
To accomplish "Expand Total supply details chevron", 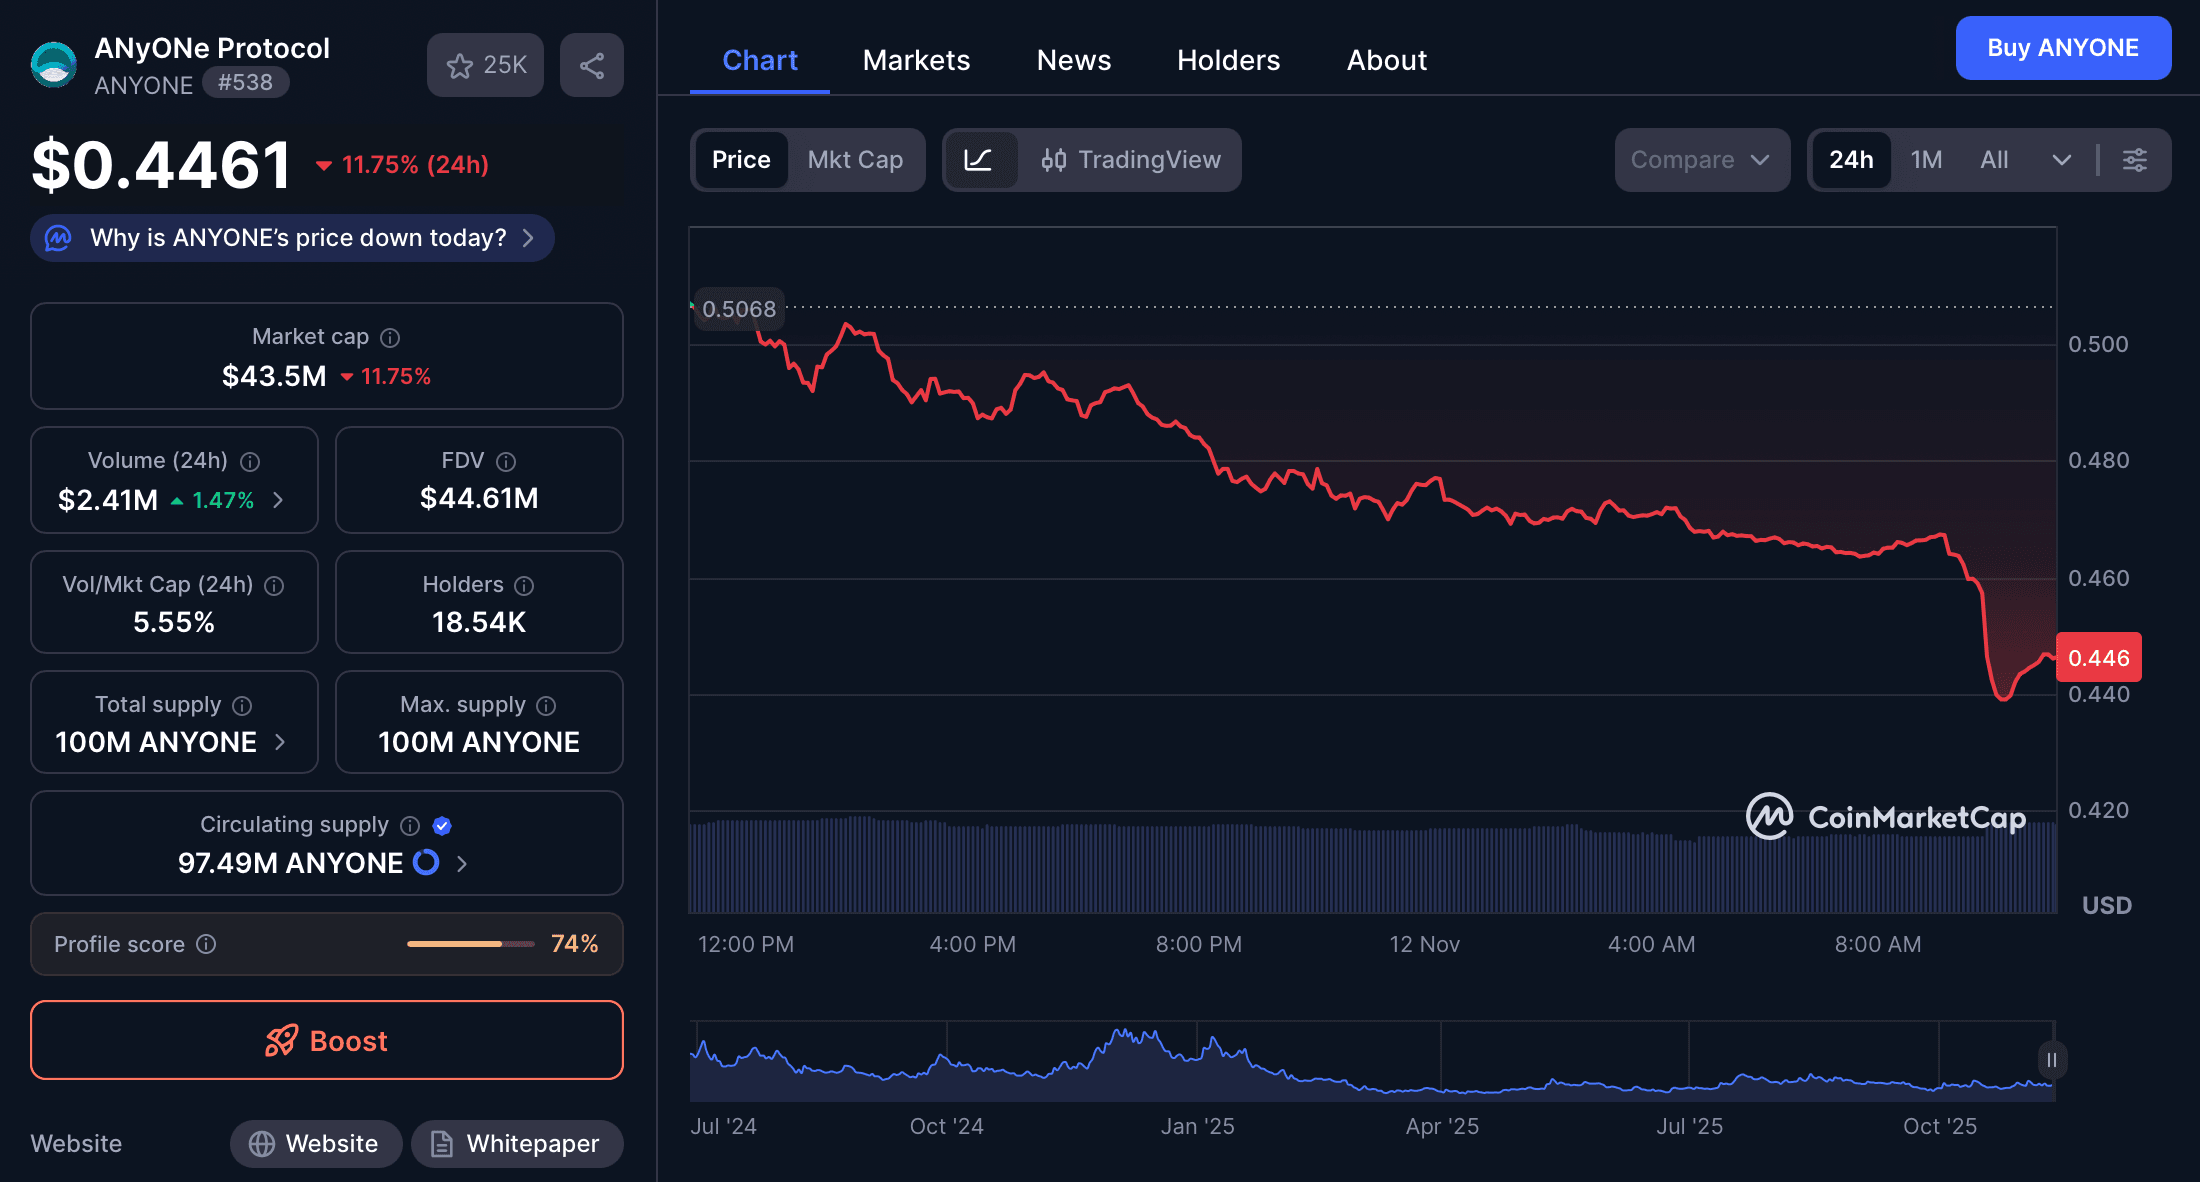I will tap(280, 742).
